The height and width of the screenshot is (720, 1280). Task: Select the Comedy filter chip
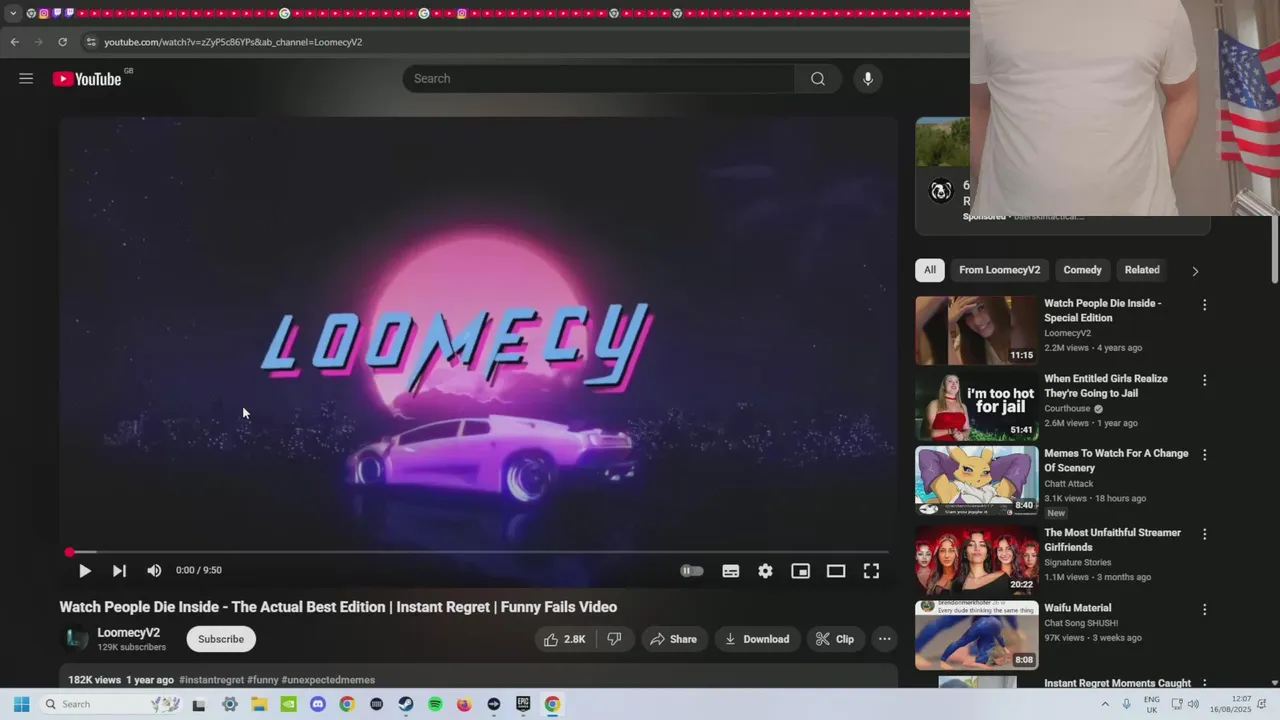pyautogui.click(x=1082, y=270)
